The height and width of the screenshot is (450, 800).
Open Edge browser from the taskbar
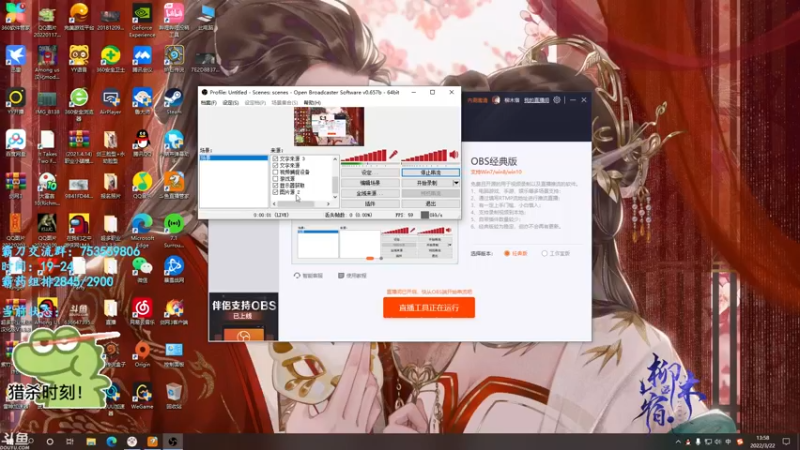tap(111, 441)
